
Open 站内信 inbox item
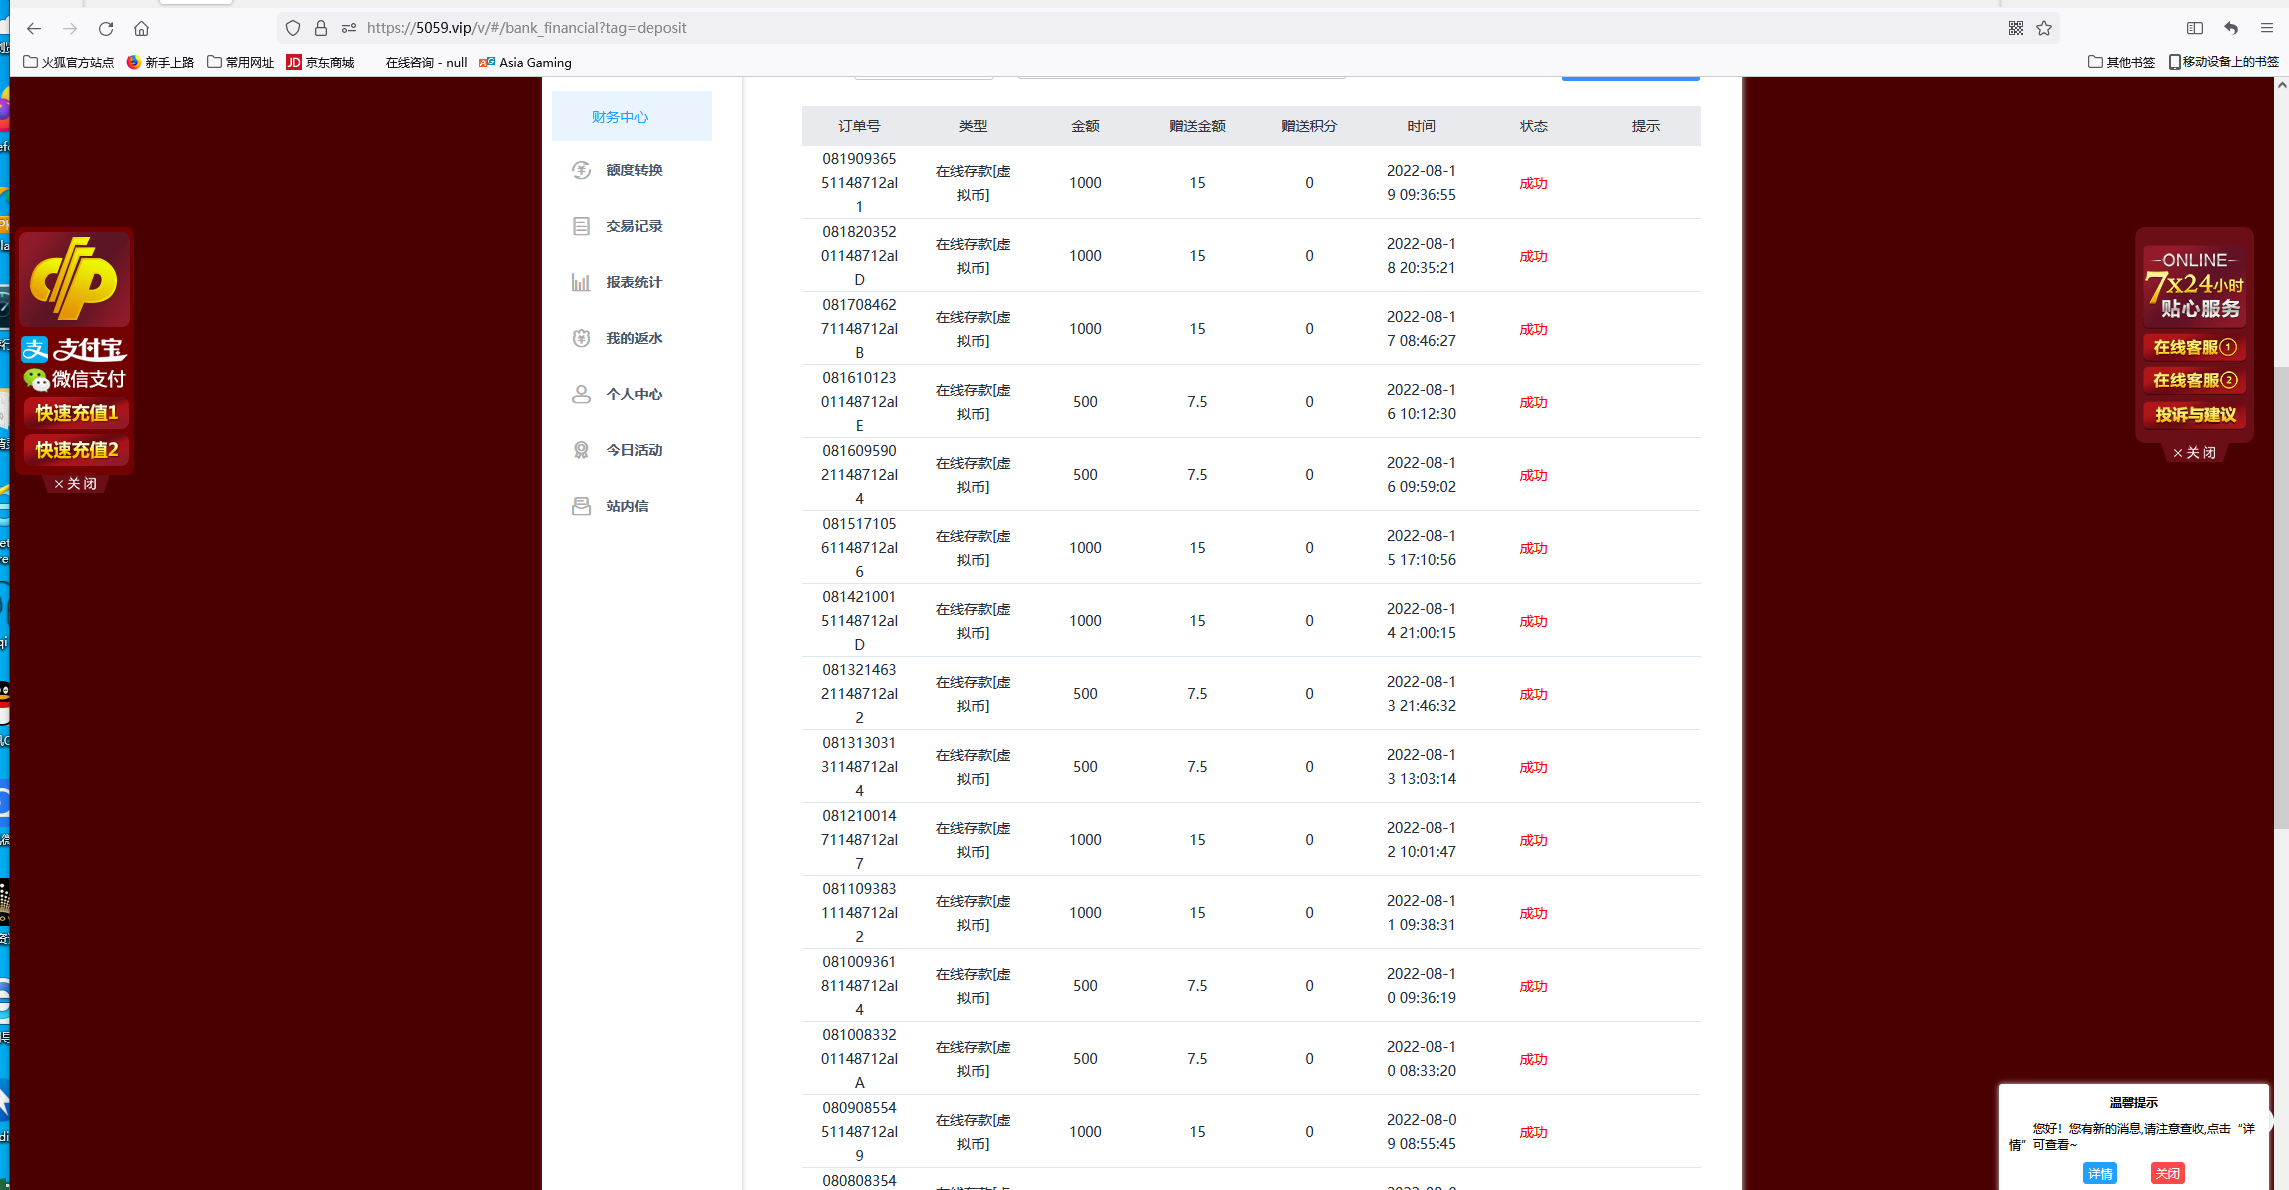tap(626, 506)
